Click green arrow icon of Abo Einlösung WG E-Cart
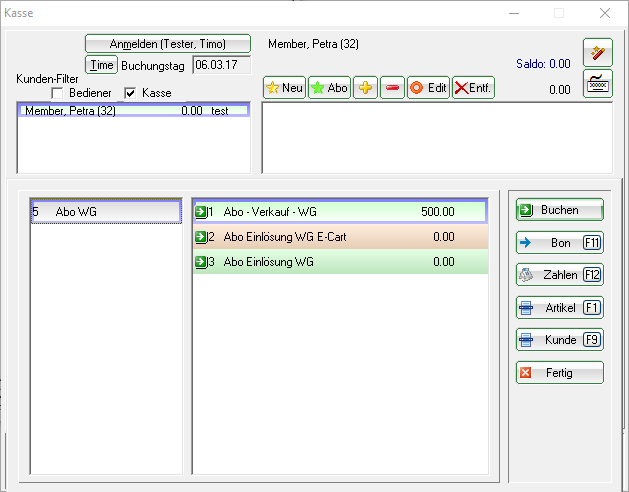 tap(201, 237)
